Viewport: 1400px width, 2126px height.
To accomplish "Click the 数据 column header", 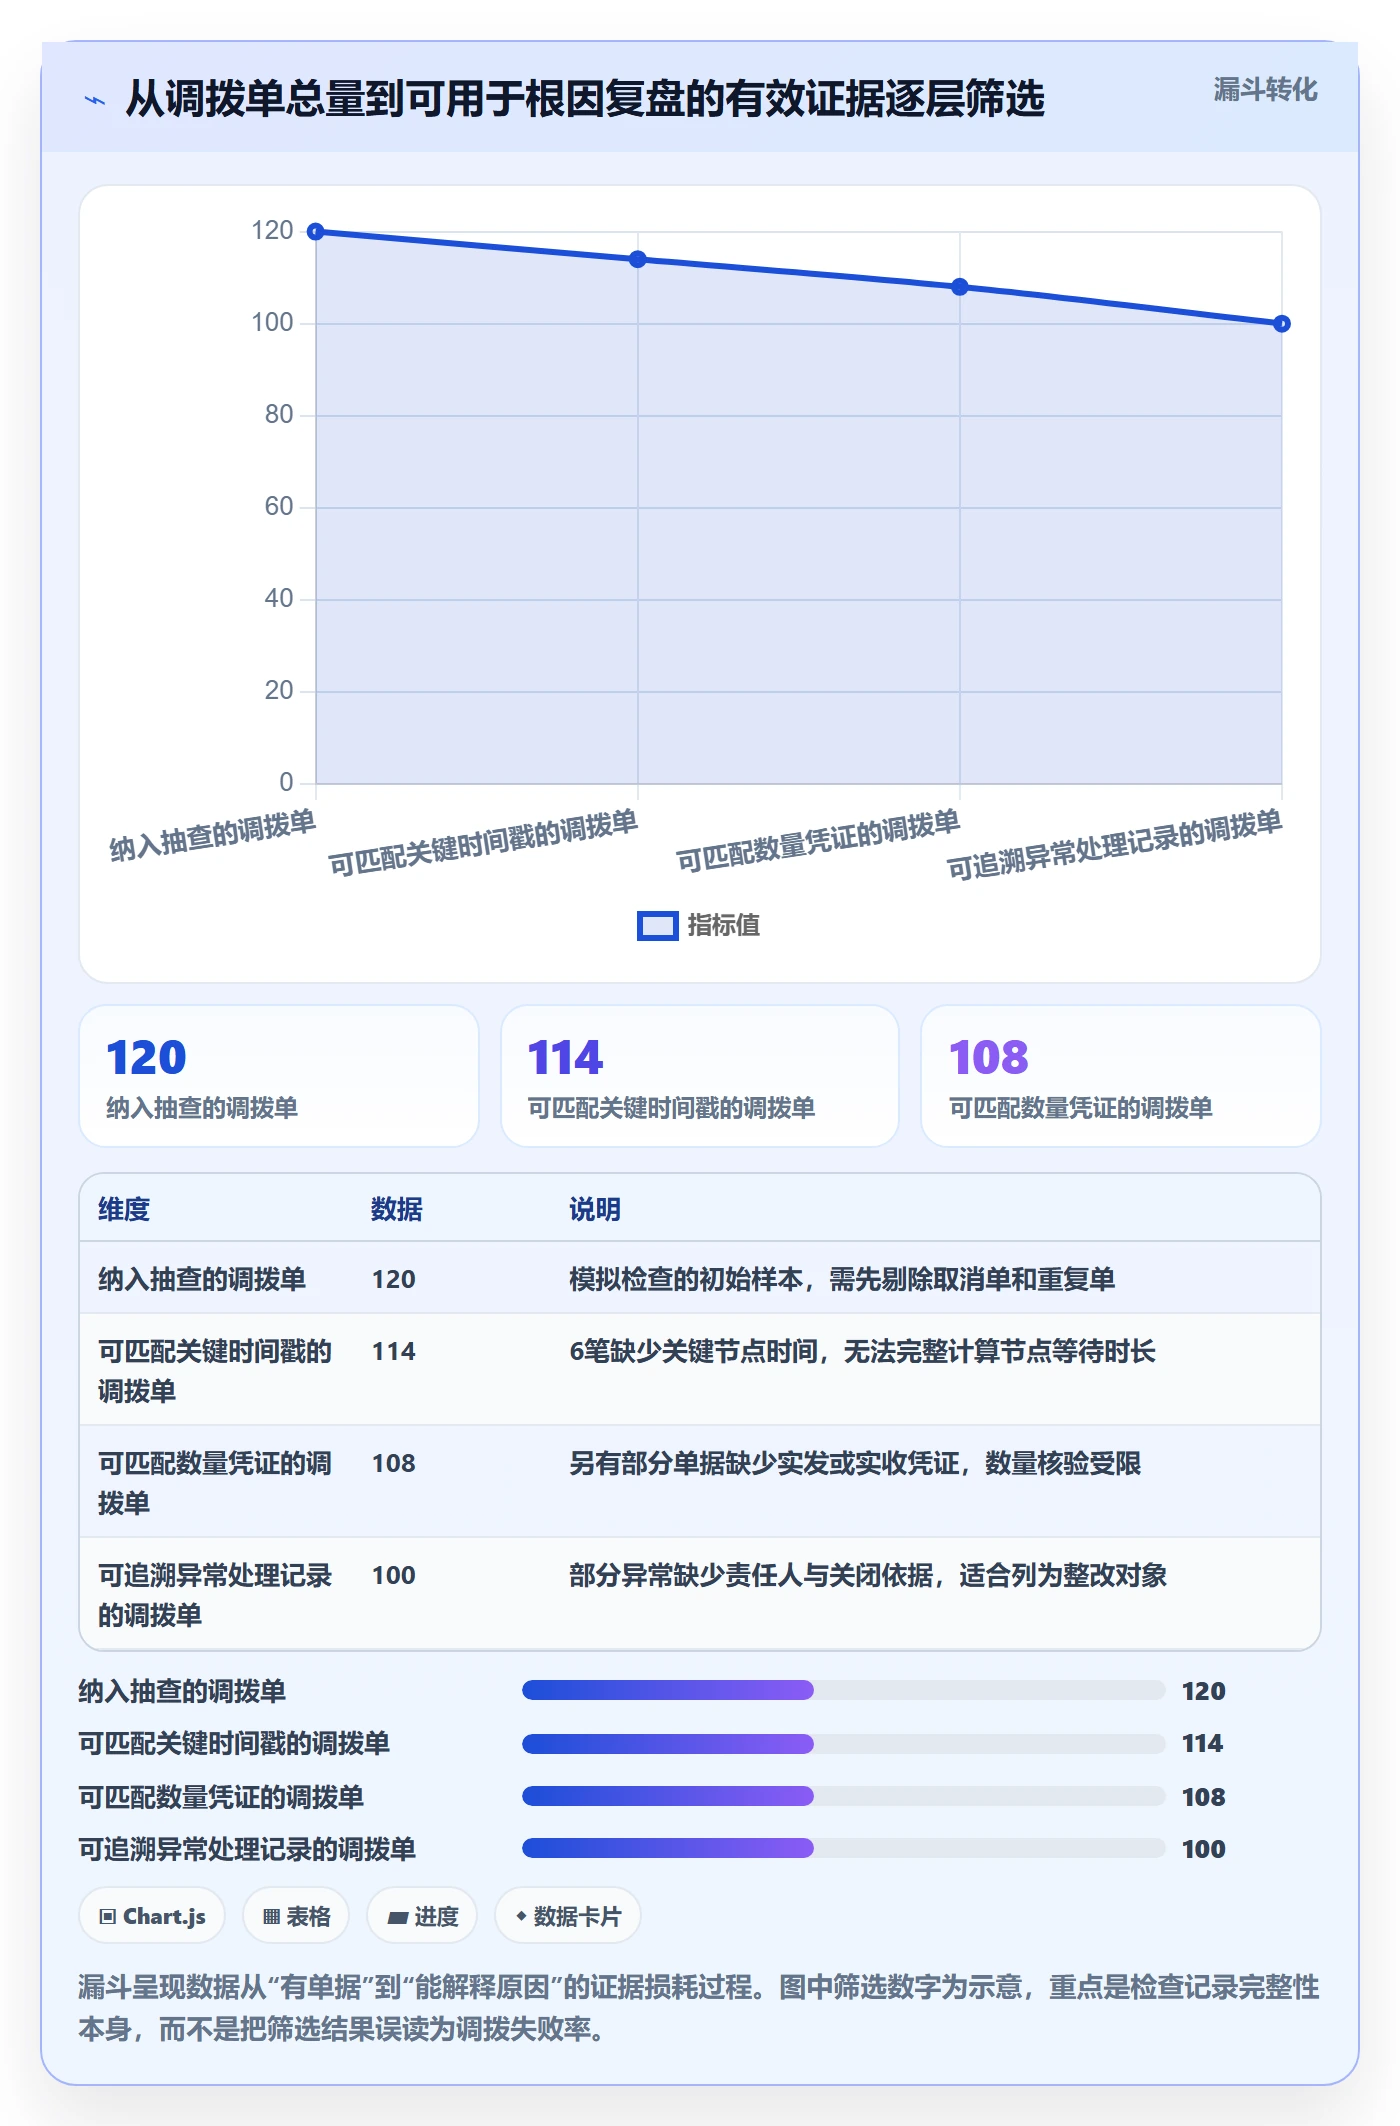I will coord(396,1209).
